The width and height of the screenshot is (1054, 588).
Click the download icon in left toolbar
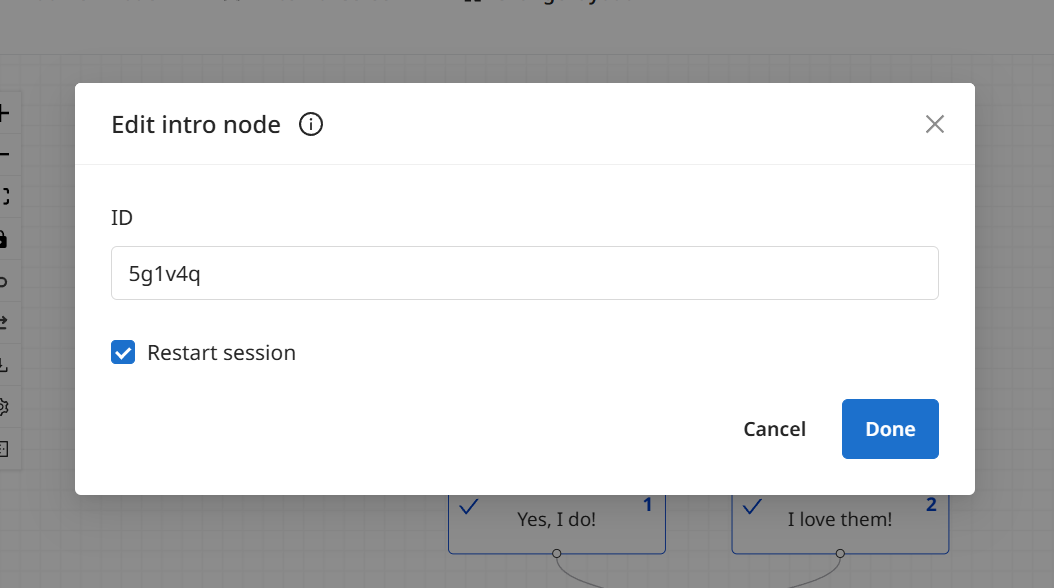point(3,366)
